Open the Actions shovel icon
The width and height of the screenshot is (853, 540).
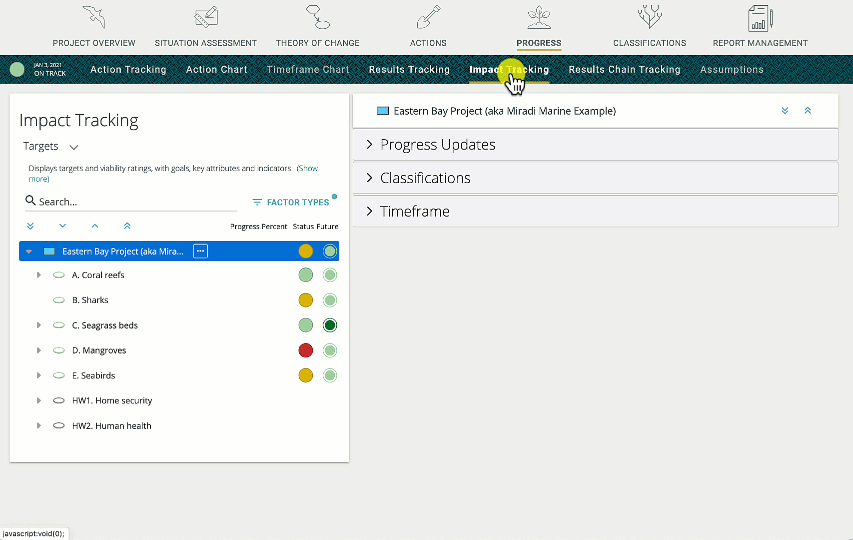pyautogui.click(x=428, y=18)
